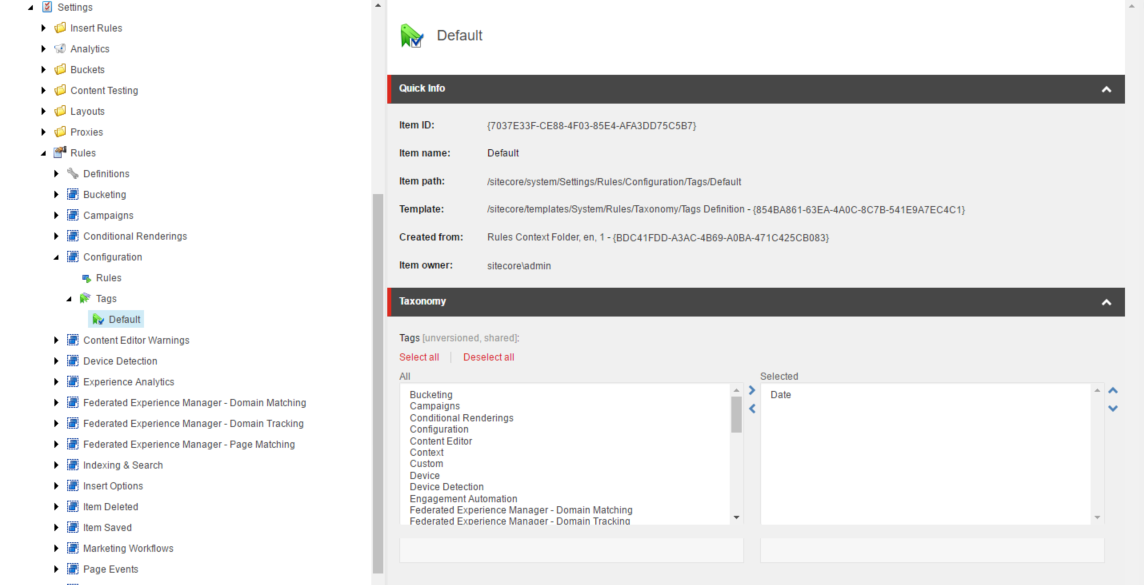Expand the Analytics node
1144x585 pixels.
(44, 49)
